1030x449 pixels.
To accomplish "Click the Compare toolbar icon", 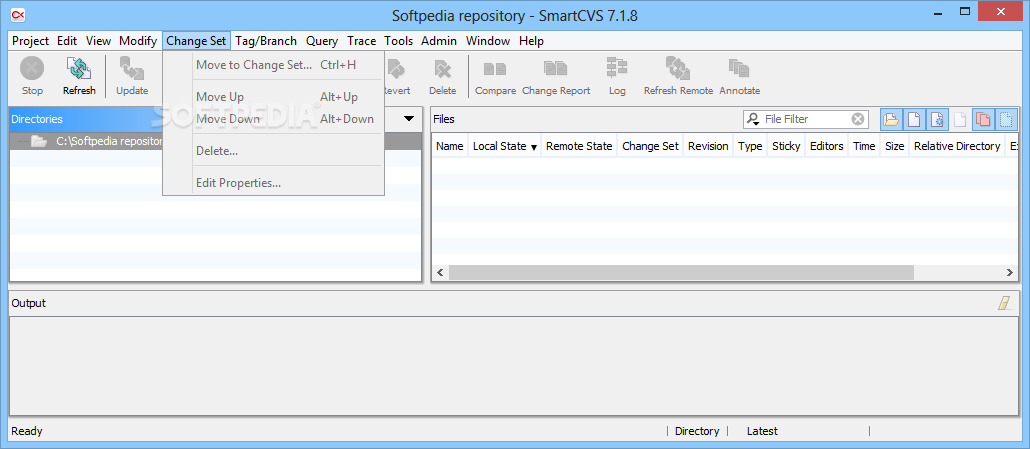I will (495, 68).
